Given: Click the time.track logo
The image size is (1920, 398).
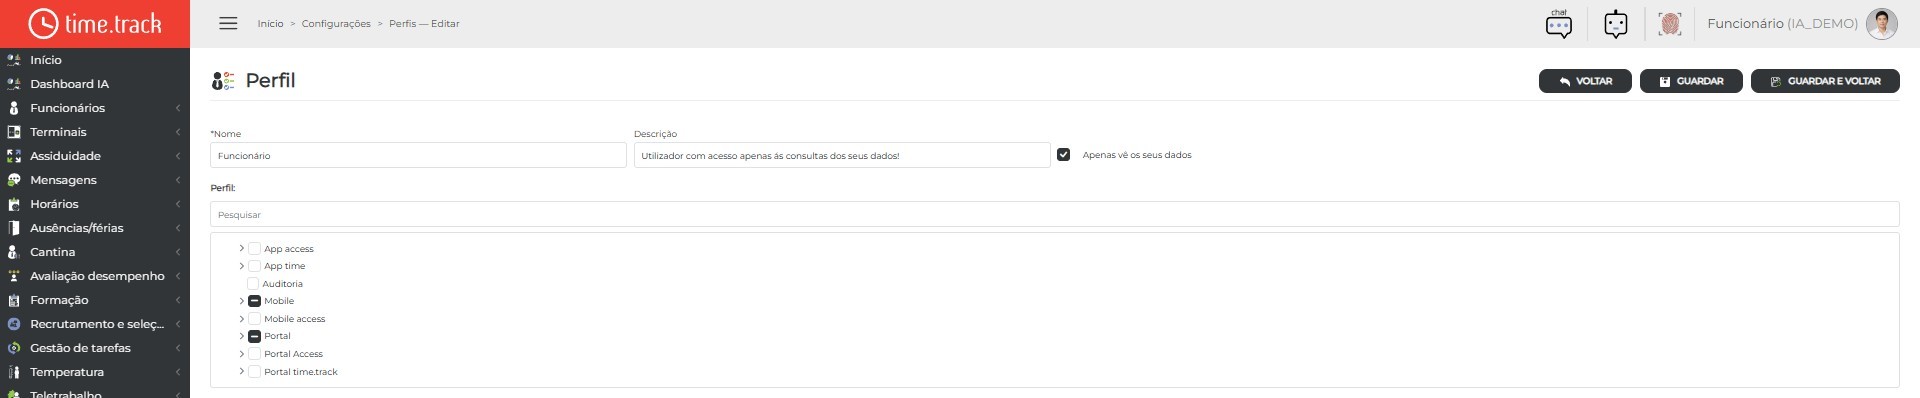Looking at the screenshot, I should coord(95,23).
